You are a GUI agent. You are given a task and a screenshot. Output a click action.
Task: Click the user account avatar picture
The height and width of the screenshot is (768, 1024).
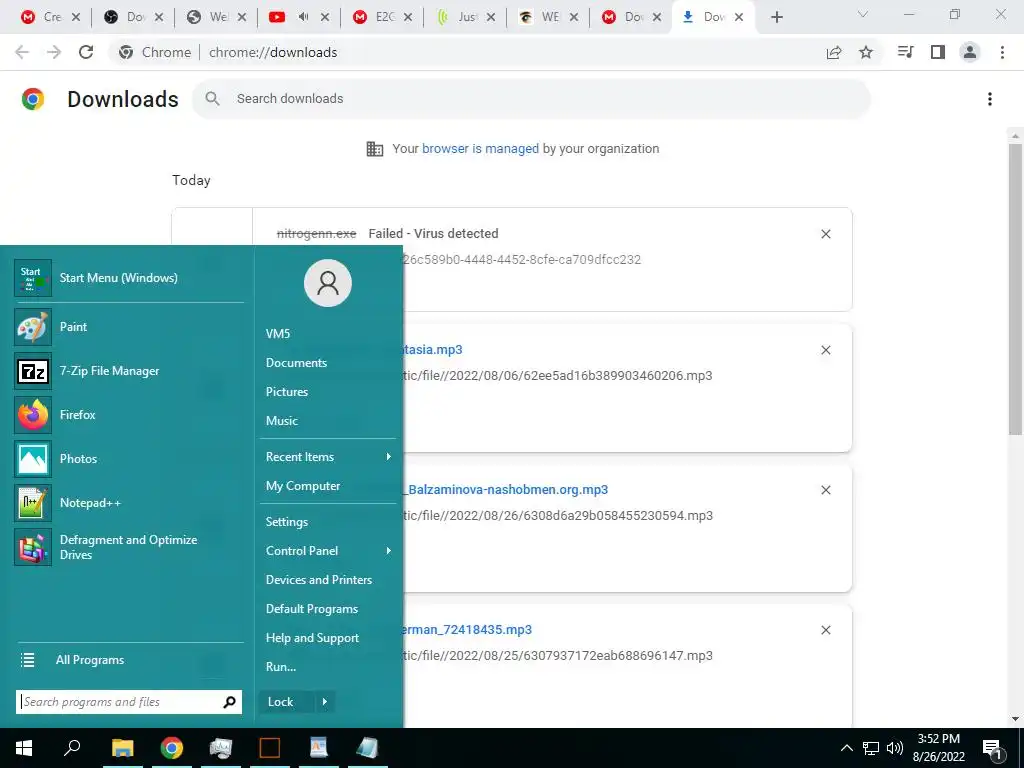328,283
